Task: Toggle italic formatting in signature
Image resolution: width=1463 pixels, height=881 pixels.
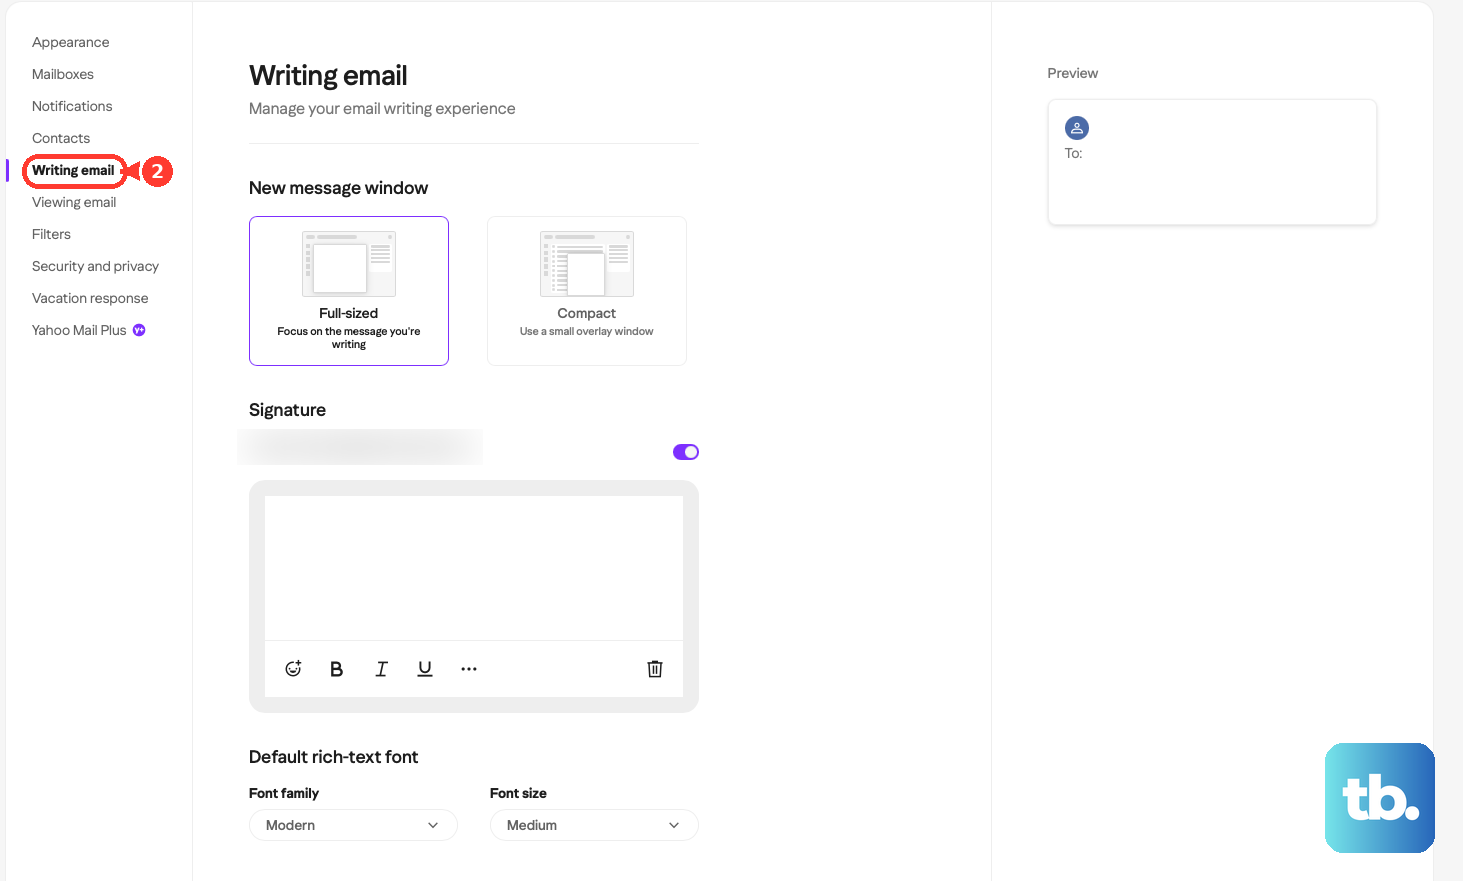Action: pyautogui.click(x=381, y=669)
